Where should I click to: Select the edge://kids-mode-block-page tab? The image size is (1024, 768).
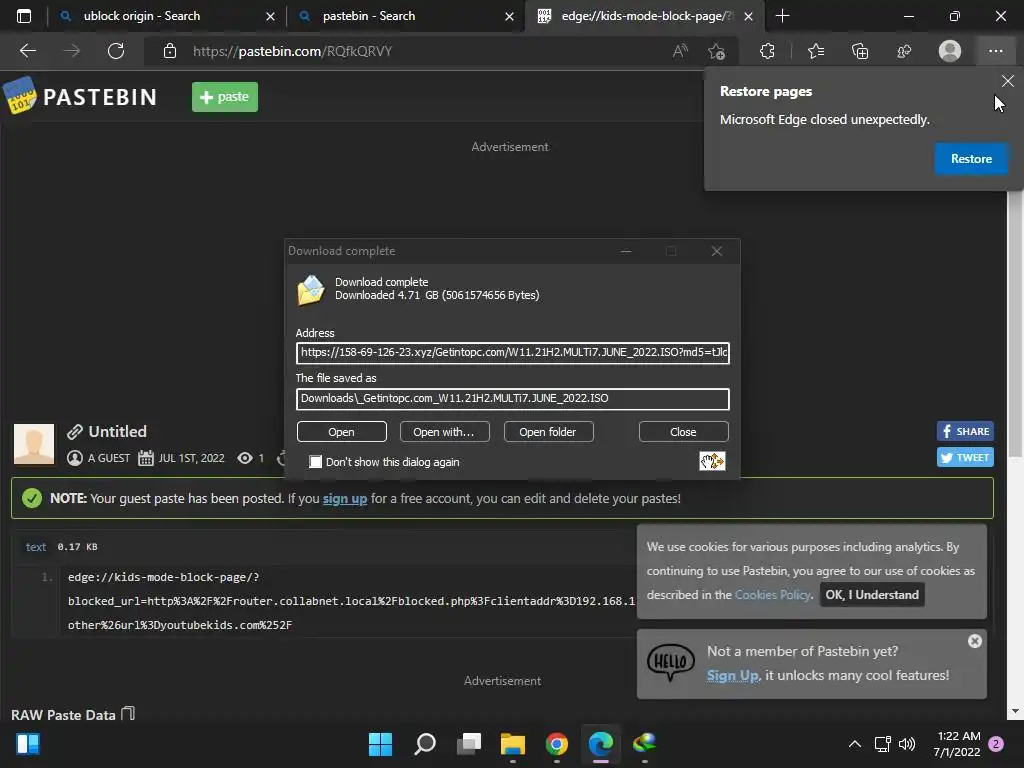pyautogui.click(x=643, y=16)
